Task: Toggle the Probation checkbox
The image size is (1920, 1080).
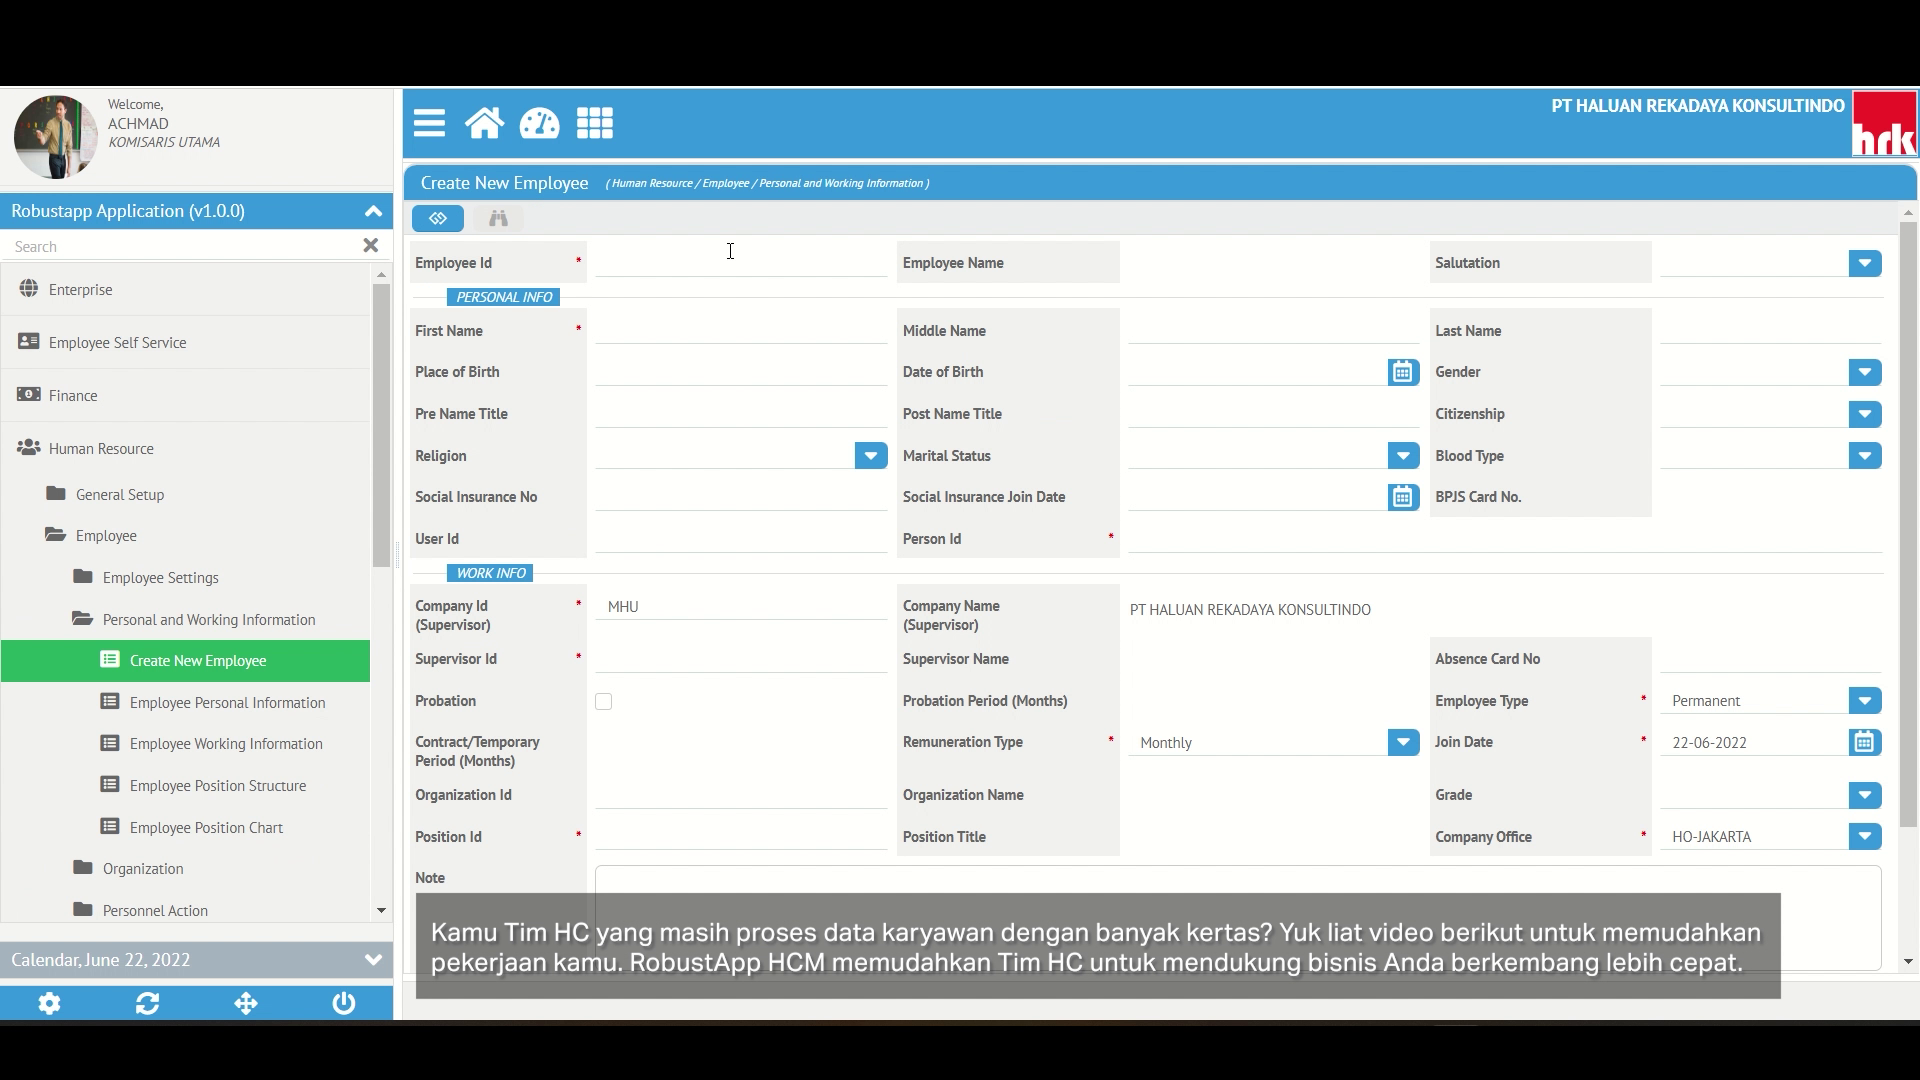Action: (x=603, y=700)
